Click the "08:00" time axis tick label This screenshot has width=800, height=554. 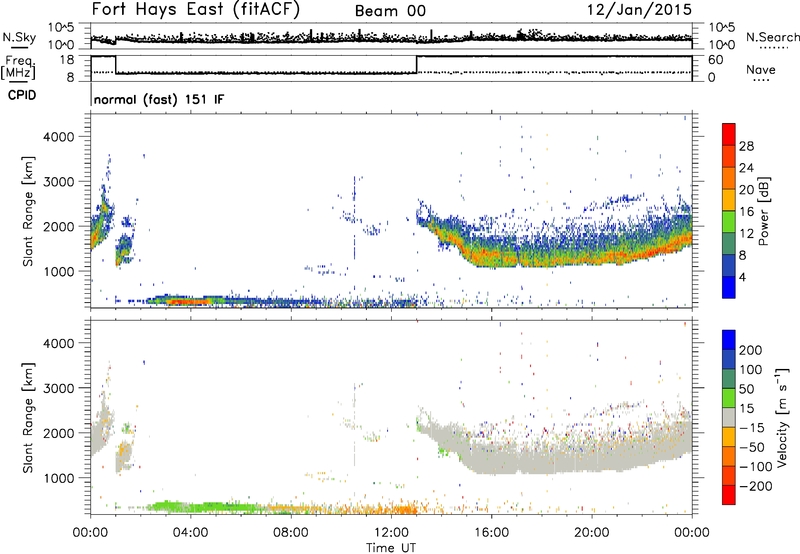pos(291,533)
